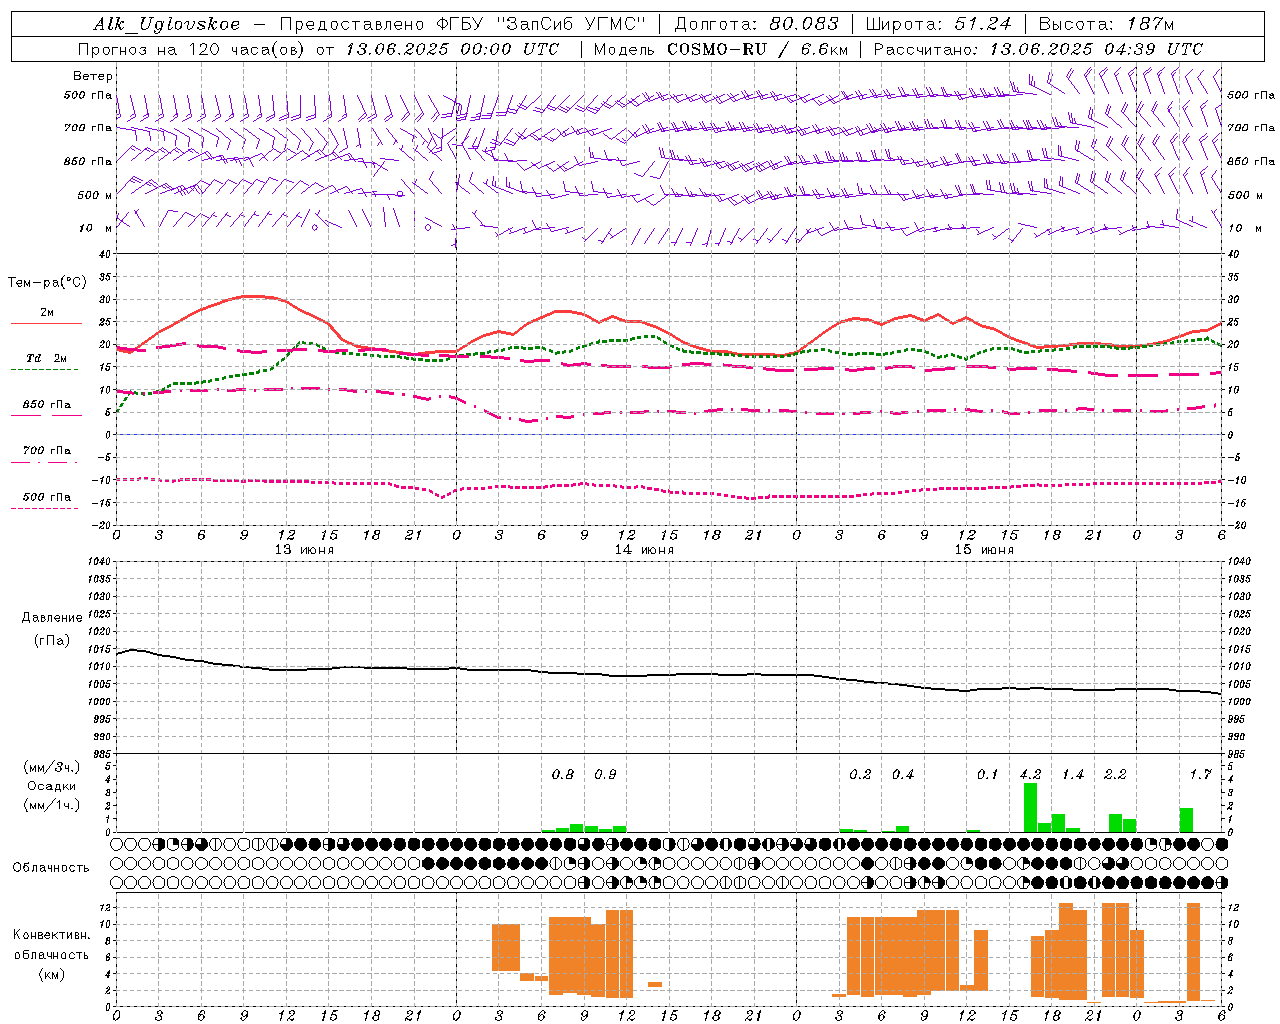Click the '850 гПа' temperature legend label
Screen dimensions: 1280x1024
tap(47, 405)
